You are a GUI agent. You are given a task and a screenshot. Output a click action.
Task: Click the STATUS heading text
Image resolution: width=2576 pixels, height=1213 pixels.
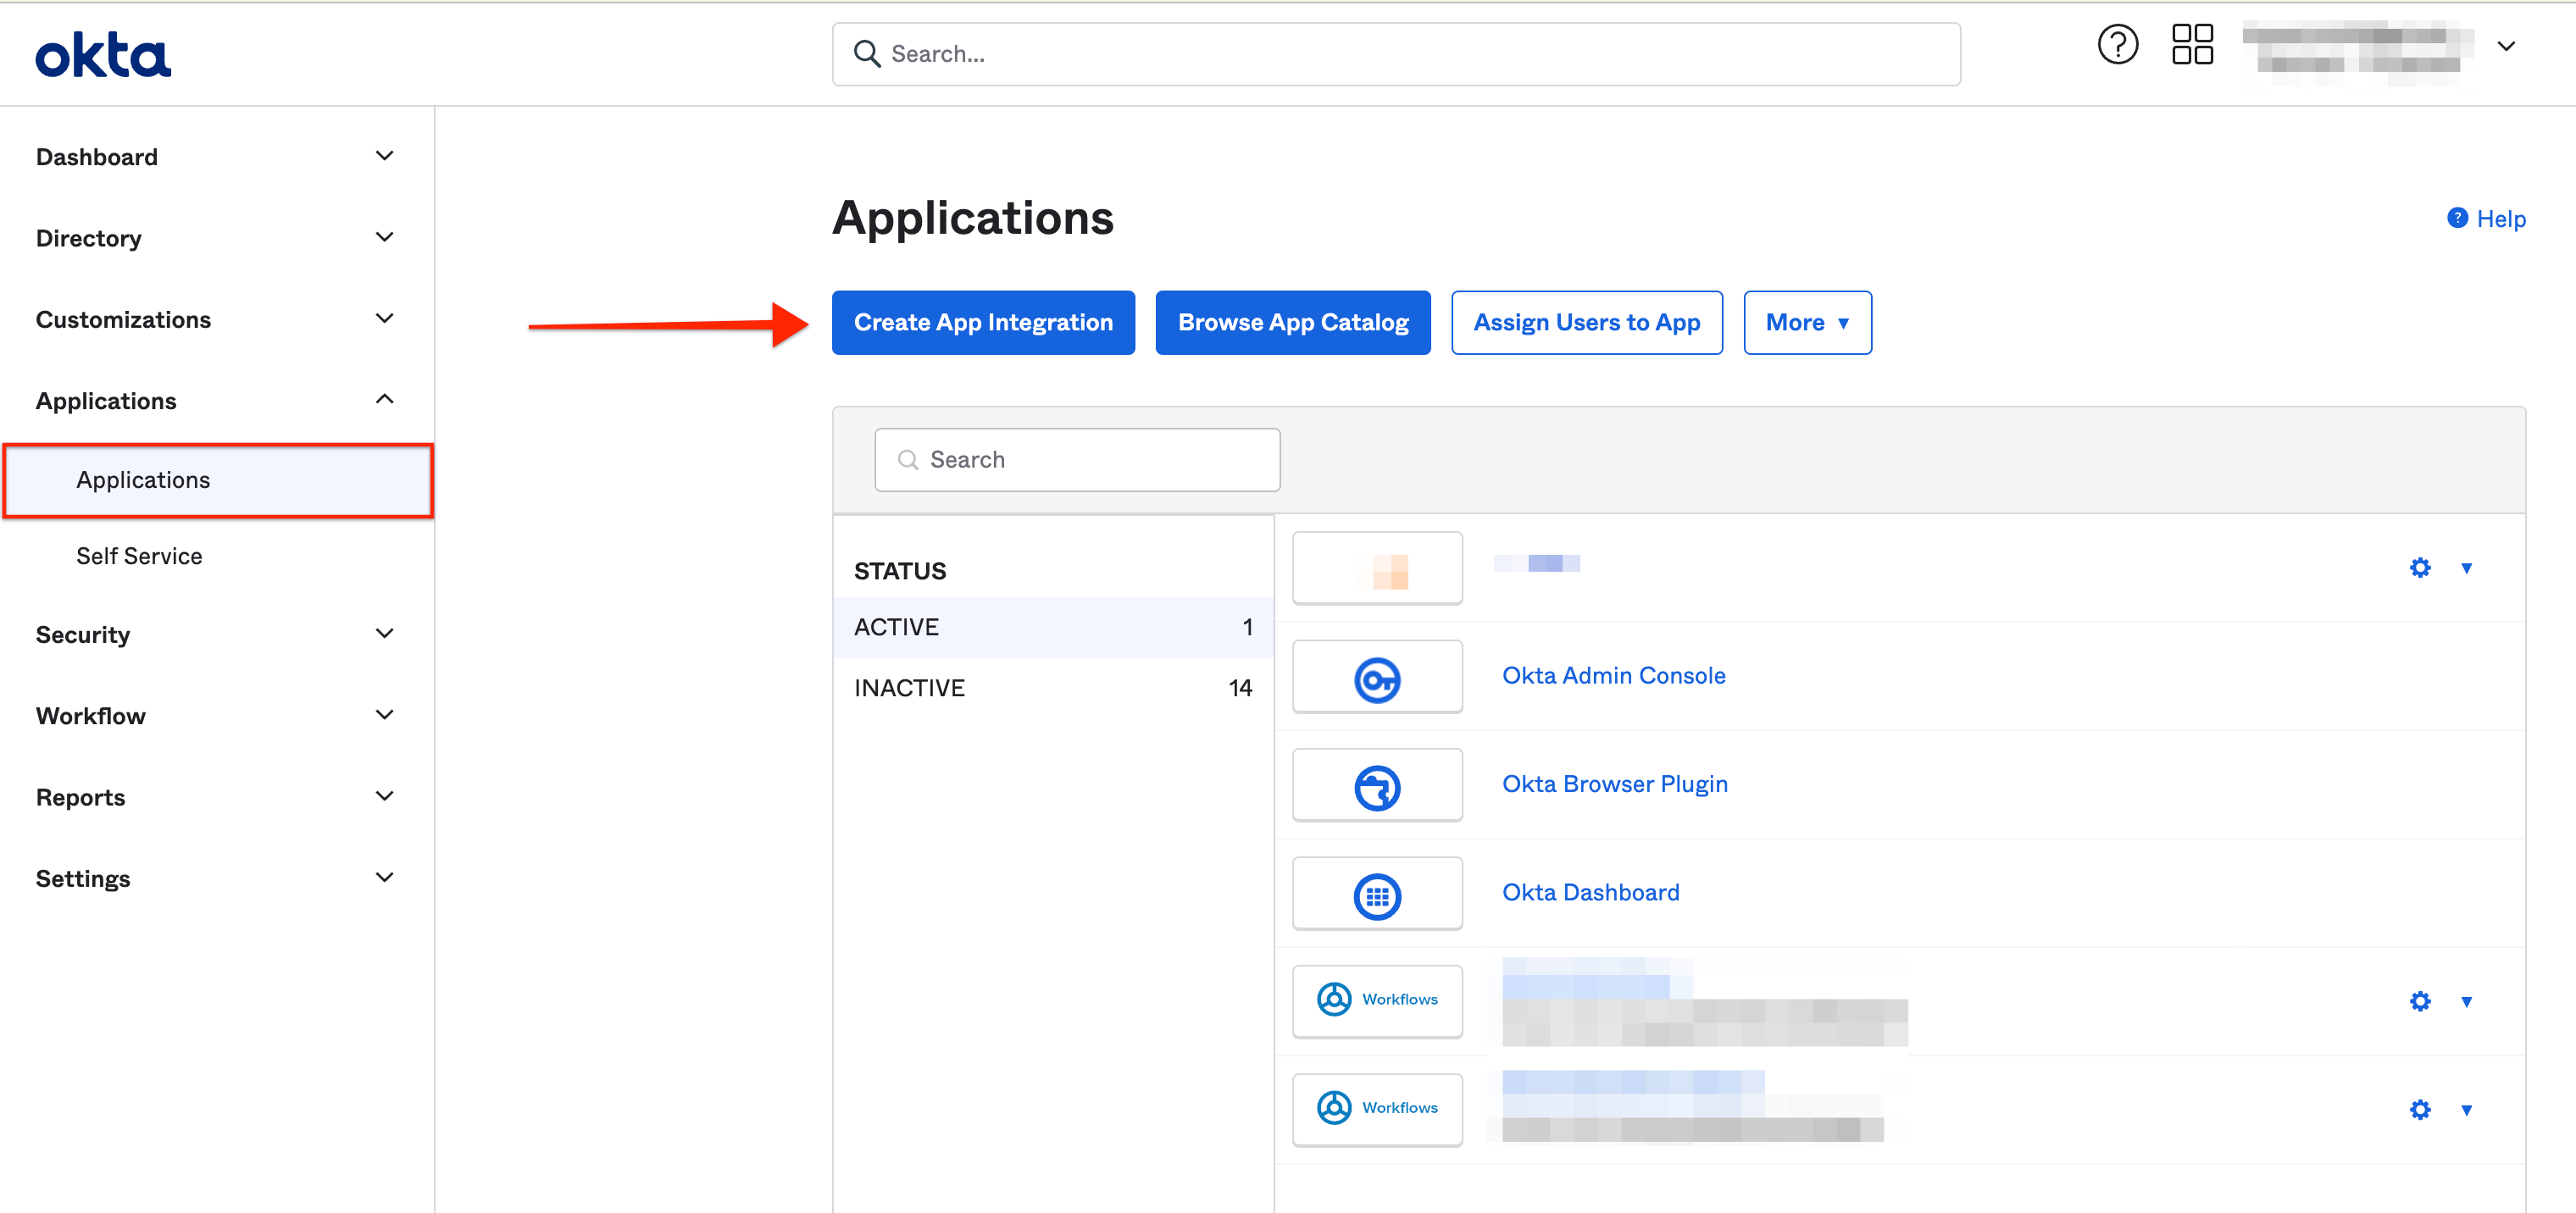pyautogui.click(x=900, y=571)
